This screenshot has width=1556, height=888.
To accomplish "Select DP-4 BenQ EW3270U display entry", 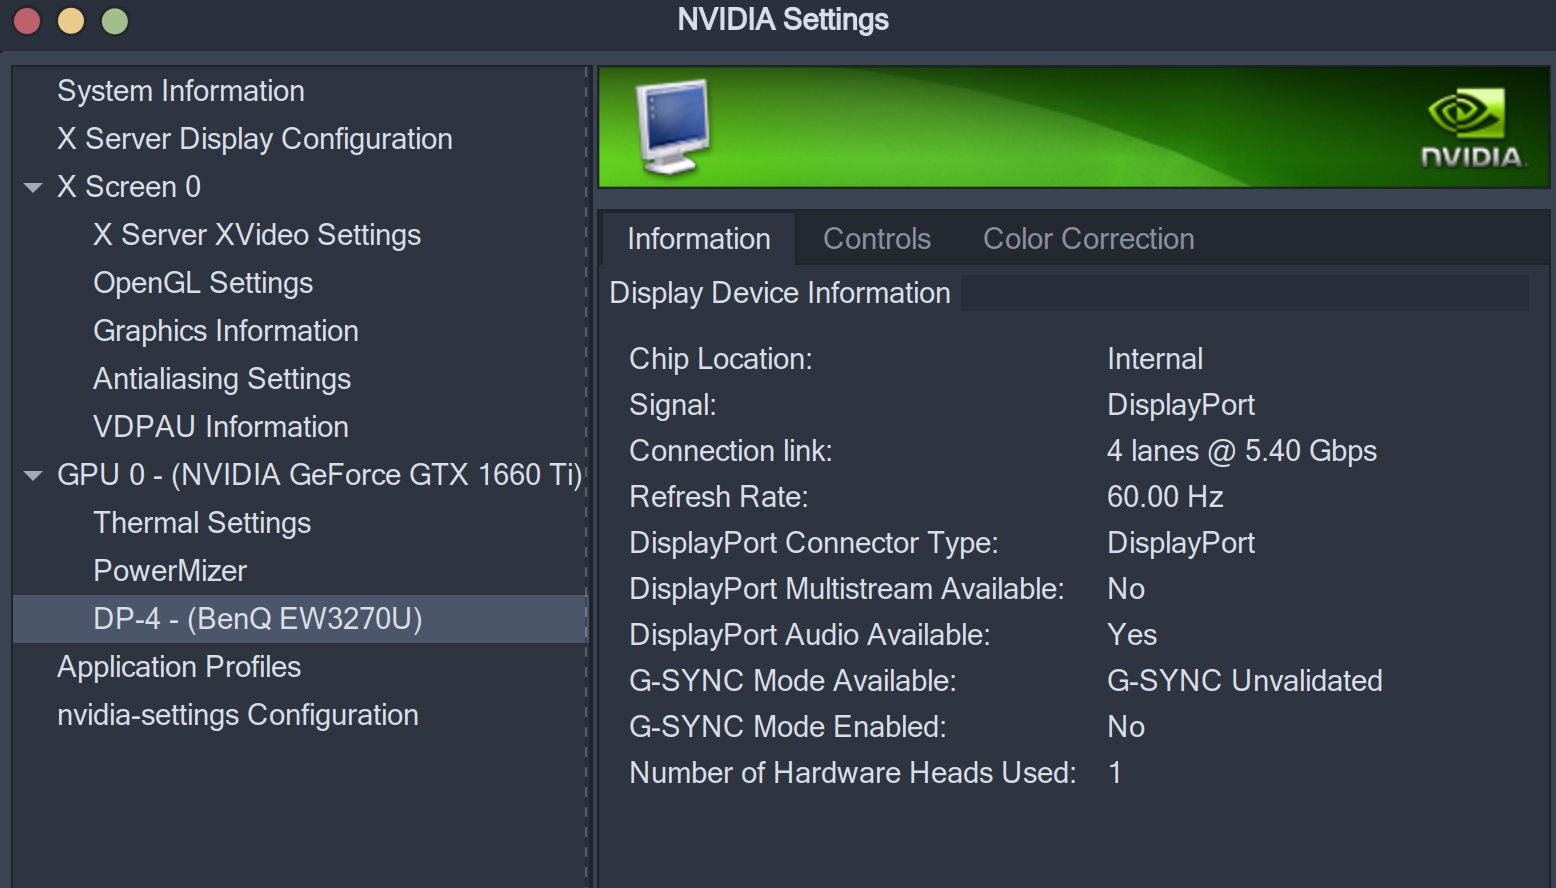I will tap(300, 619).
